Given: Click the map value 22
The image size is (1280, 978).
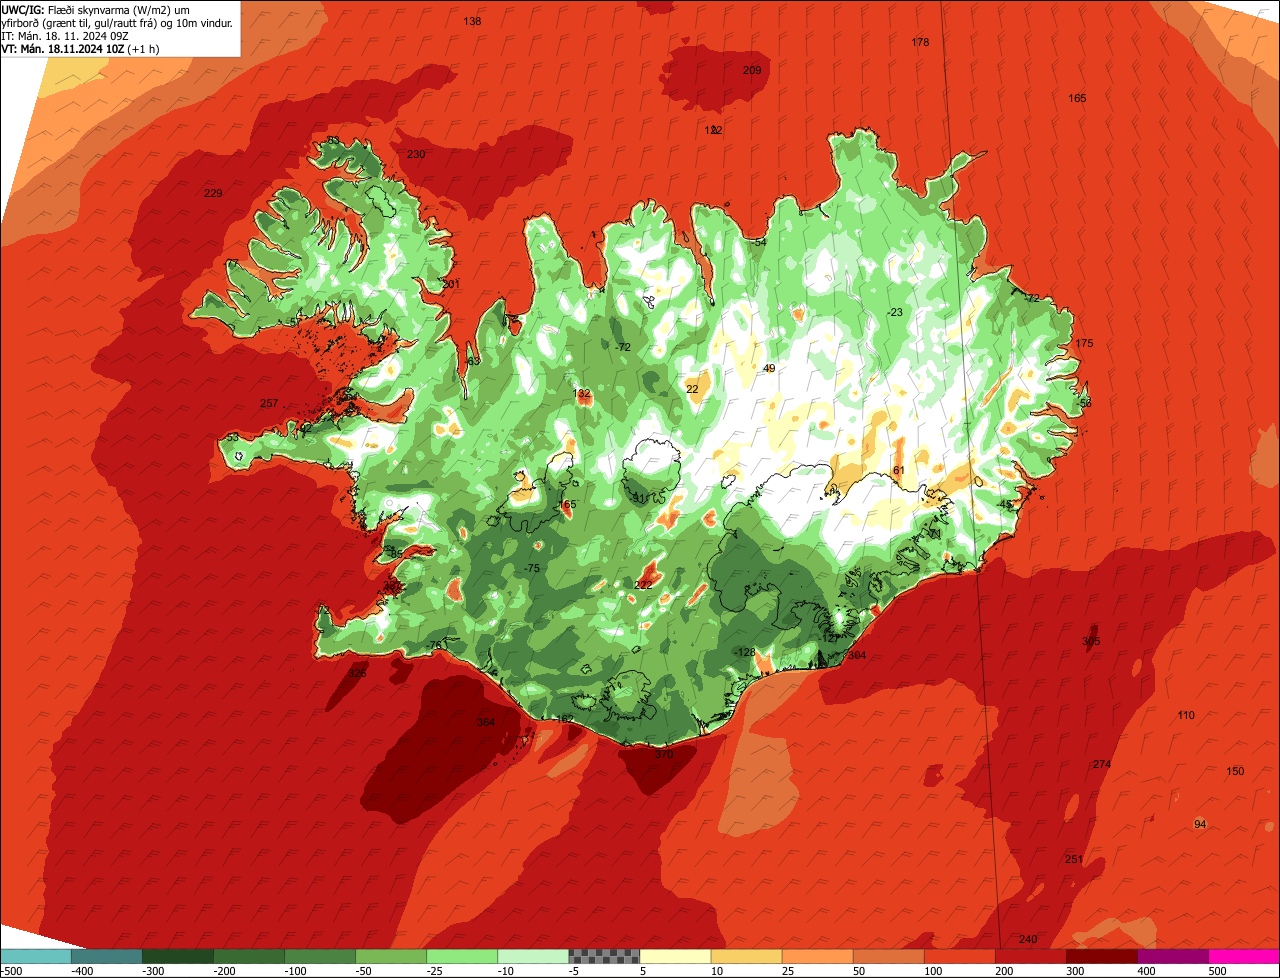Looking at the screenshot, I should (x=692, y=389).
